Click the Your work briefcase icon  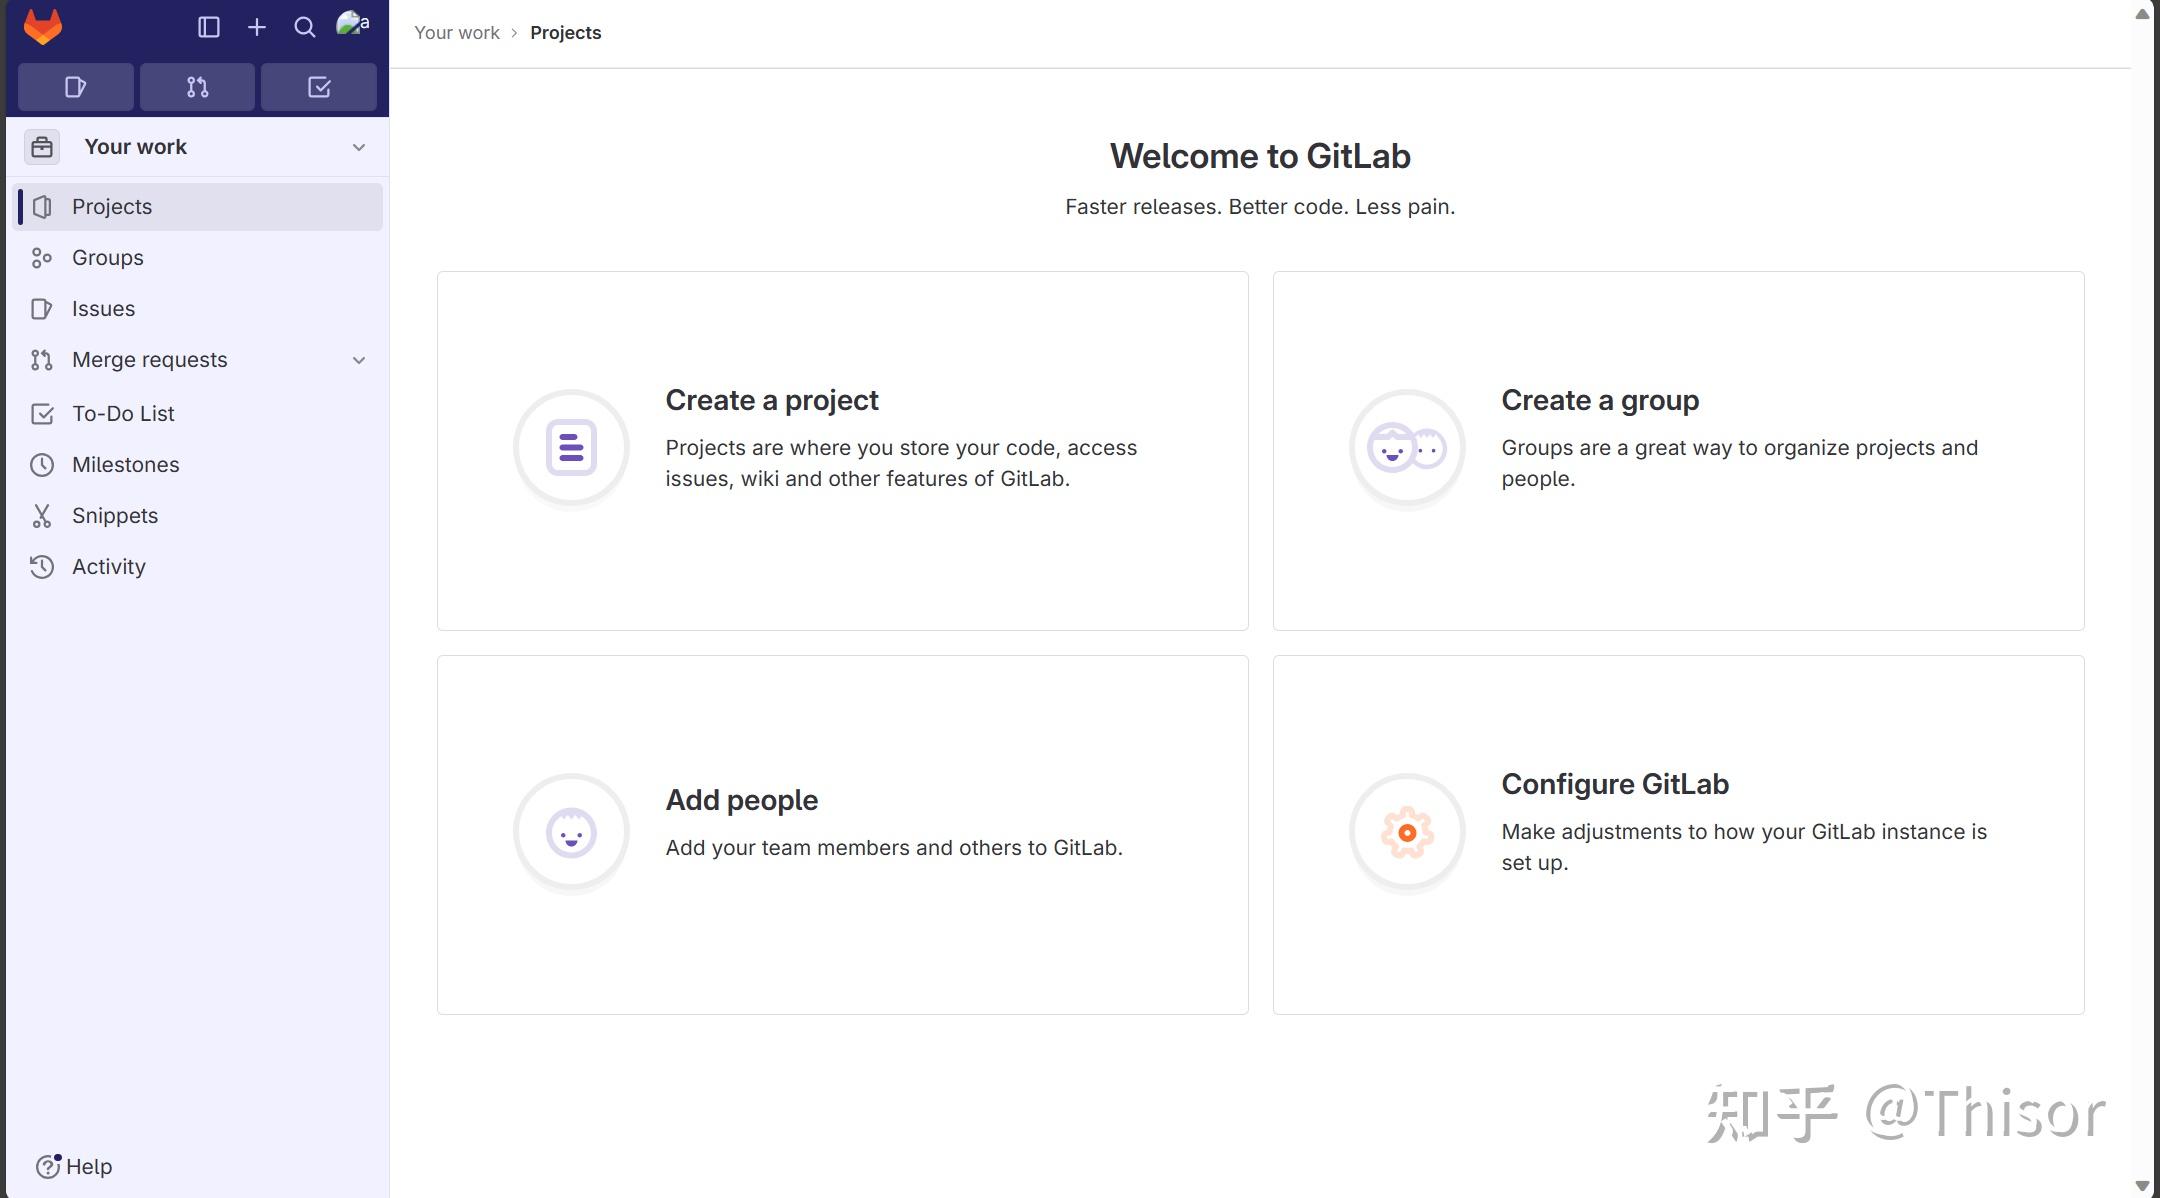(41, 146)
